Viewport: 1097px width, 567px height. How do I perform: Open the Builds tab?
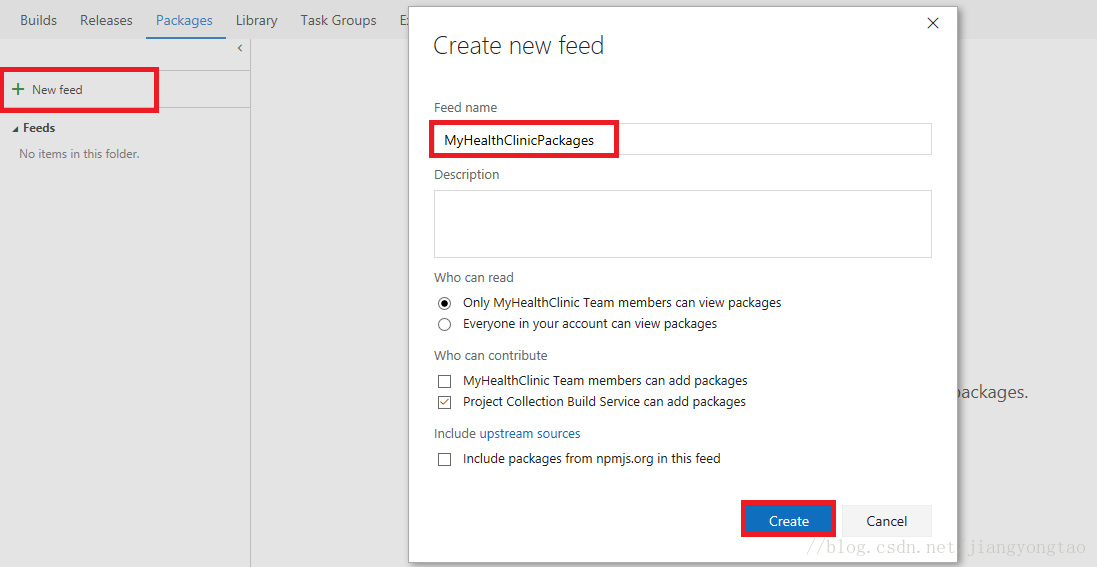pyautogui.click(x=38, y=20)
